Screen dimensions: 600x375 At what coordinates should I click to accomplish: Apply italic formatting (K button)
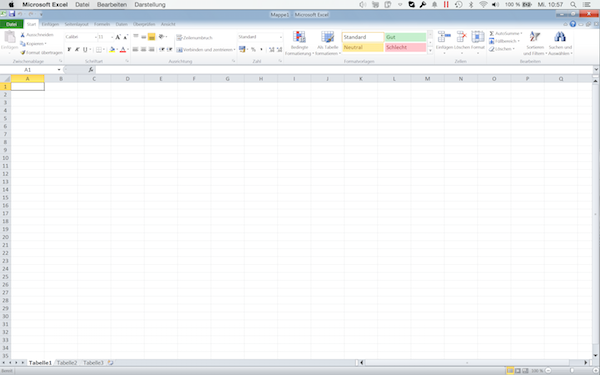pyautogui.click(x=77, y=49)
